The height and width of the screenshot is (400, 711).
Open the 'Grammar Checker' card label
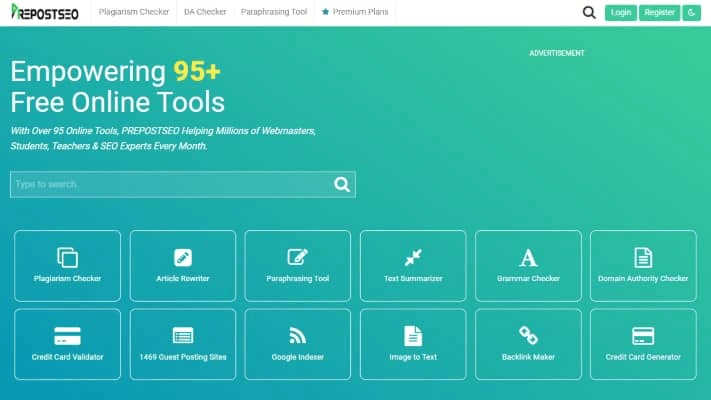click(x=528, y=278)
